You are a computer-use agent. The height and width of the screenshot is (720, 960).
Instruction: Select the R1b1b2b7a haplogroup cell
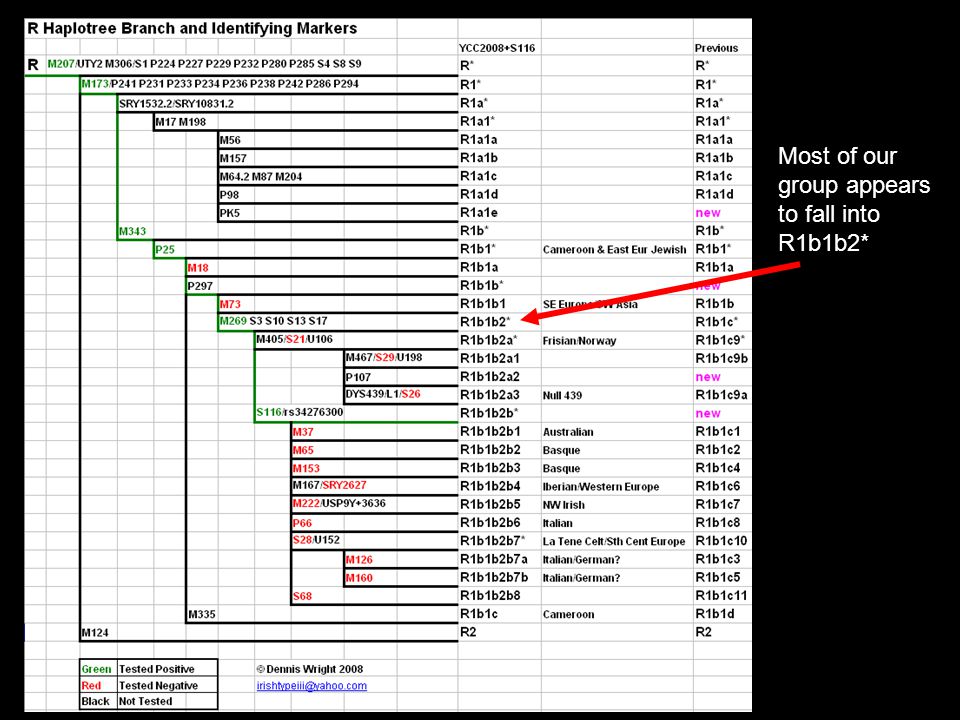(x=493, y=560)
